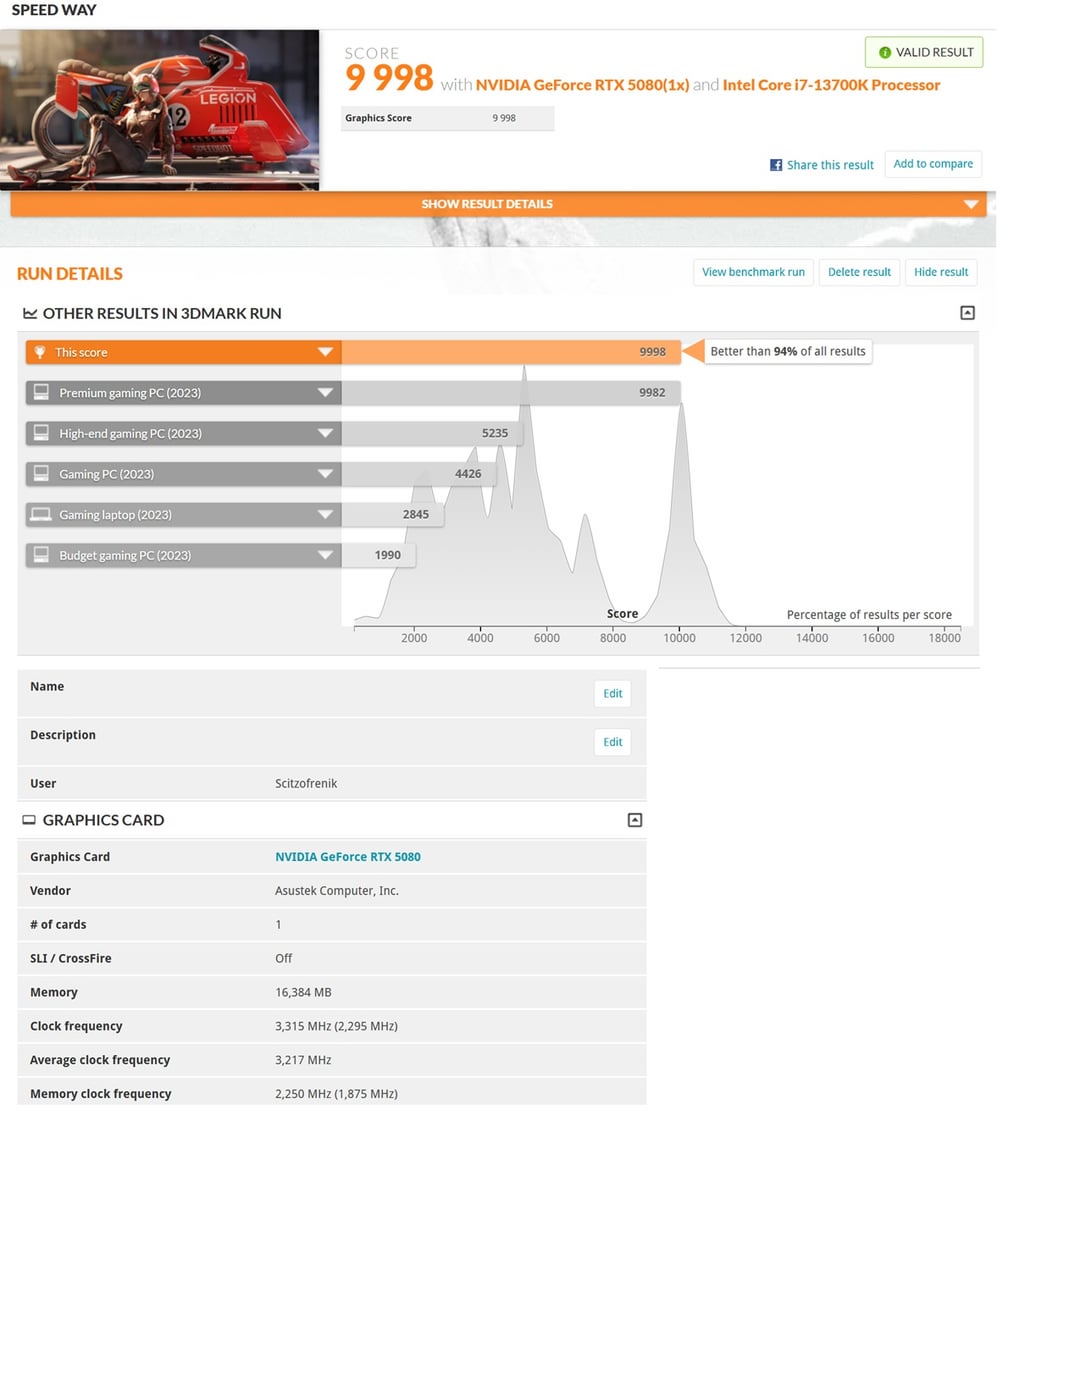The height and width of the screenshot is (1374, 1080).
Task: Click the monitor icon for Budget gaming PC
Action: point(41,555)
